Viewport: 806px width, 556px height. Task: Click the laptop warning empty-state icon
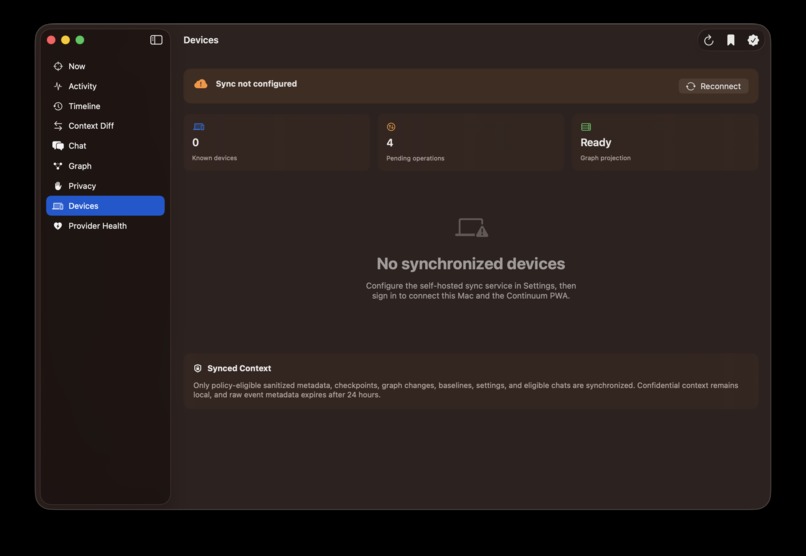[x=471, y=228]
